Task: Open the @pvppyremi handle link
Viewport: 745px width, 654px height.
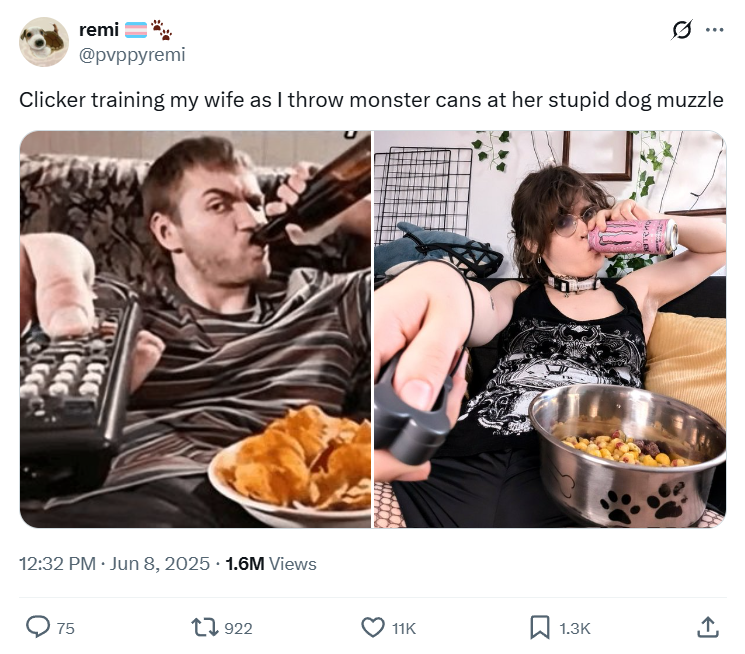Action: point(132,55)
